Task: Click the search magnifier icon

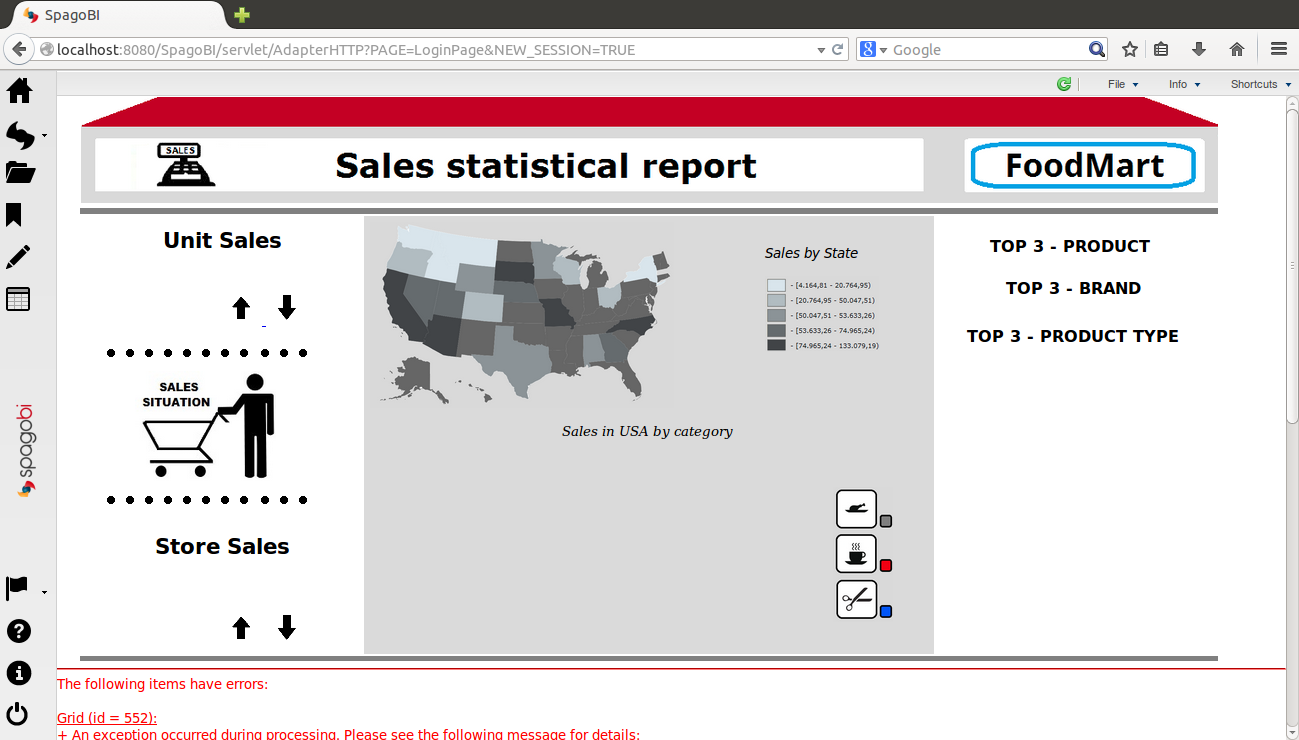Action: pos(1097,49)
